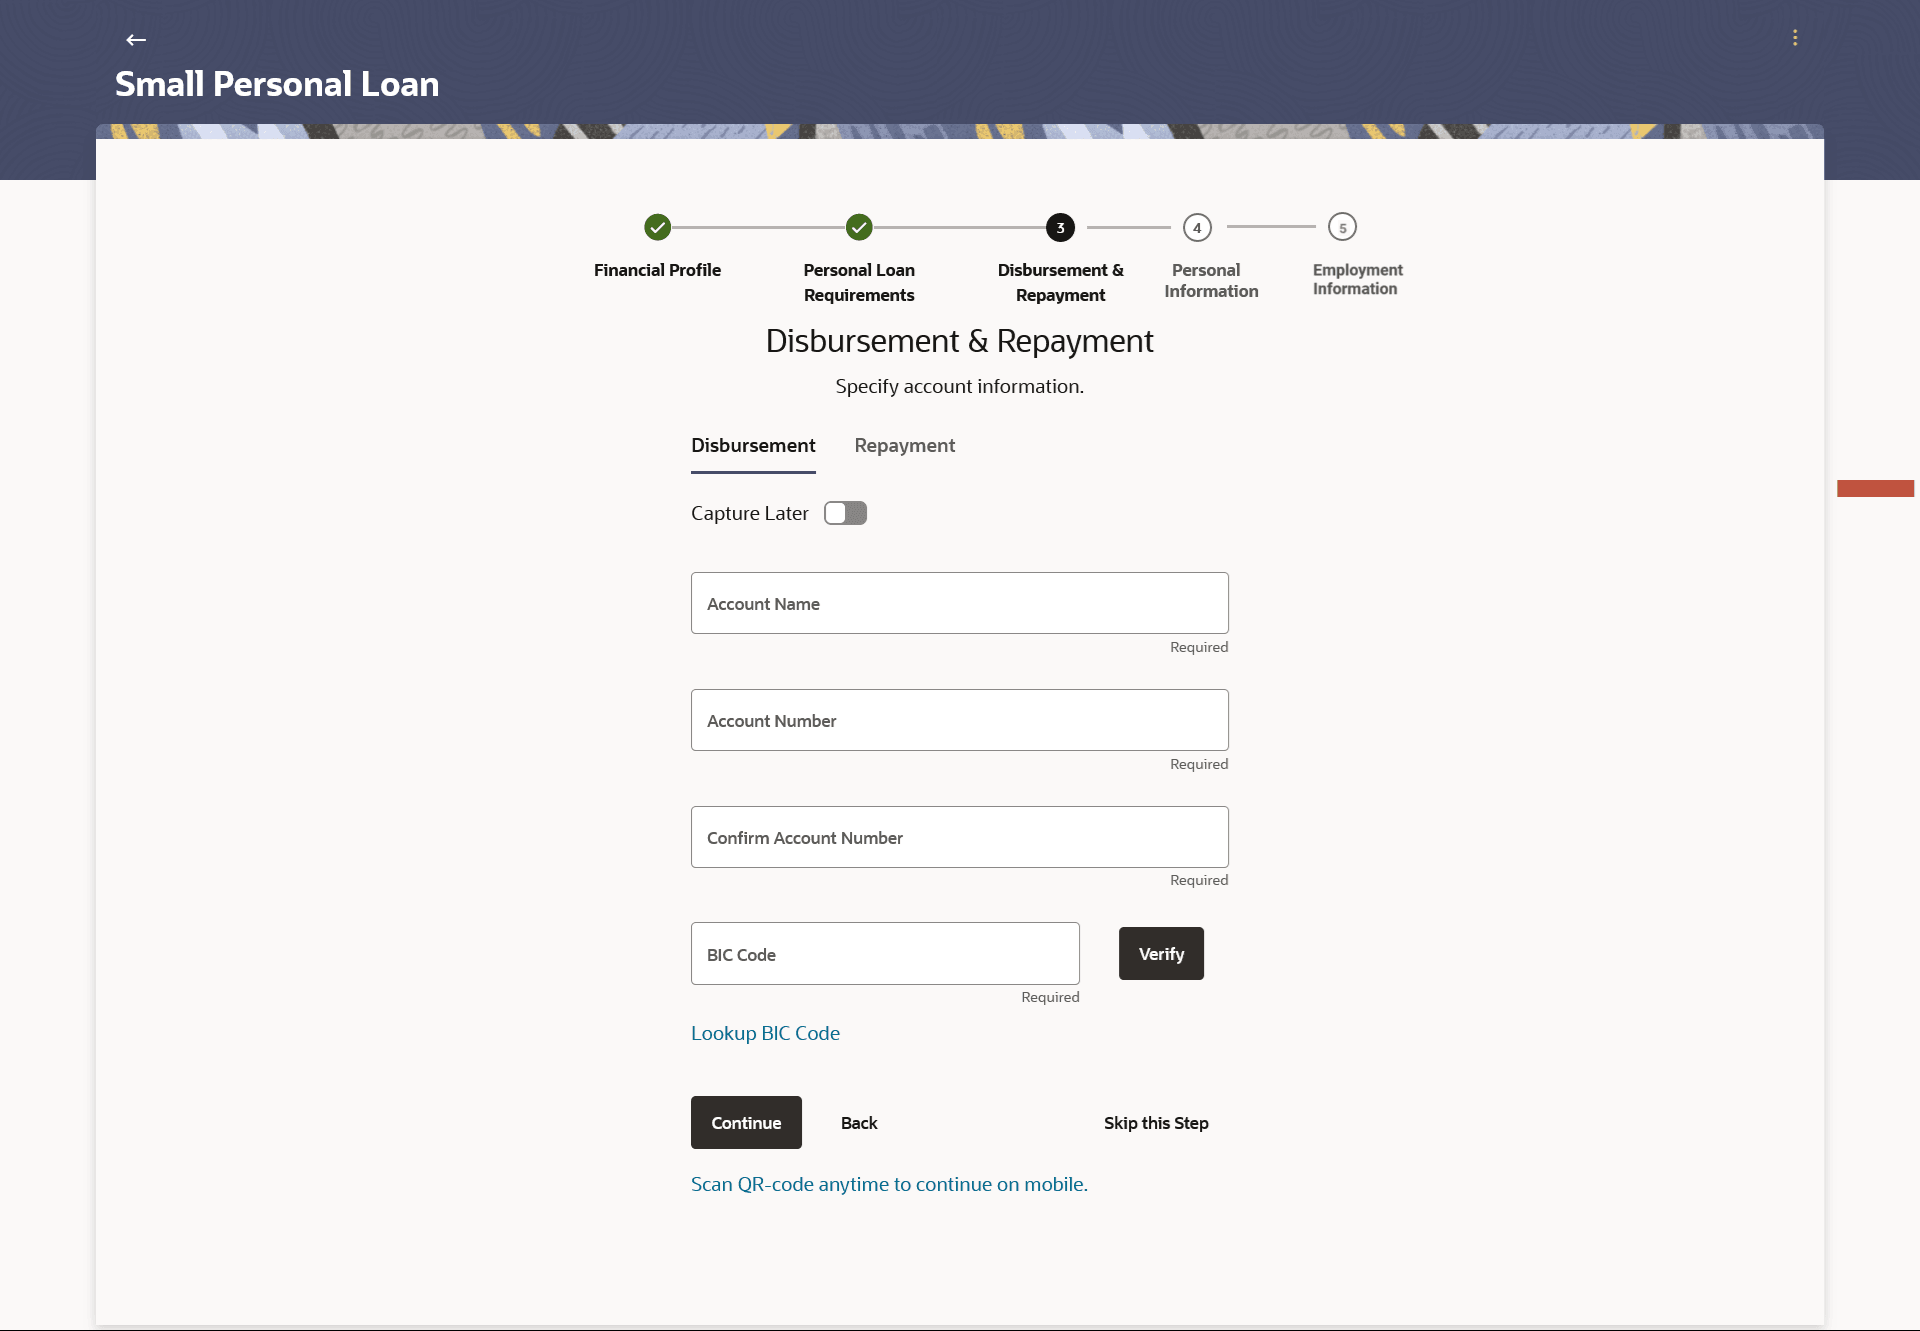The height and width of the screenshot is (1331, 1920).
Task: Open the three-dot options menu
Action: [x=1795, y=38]
